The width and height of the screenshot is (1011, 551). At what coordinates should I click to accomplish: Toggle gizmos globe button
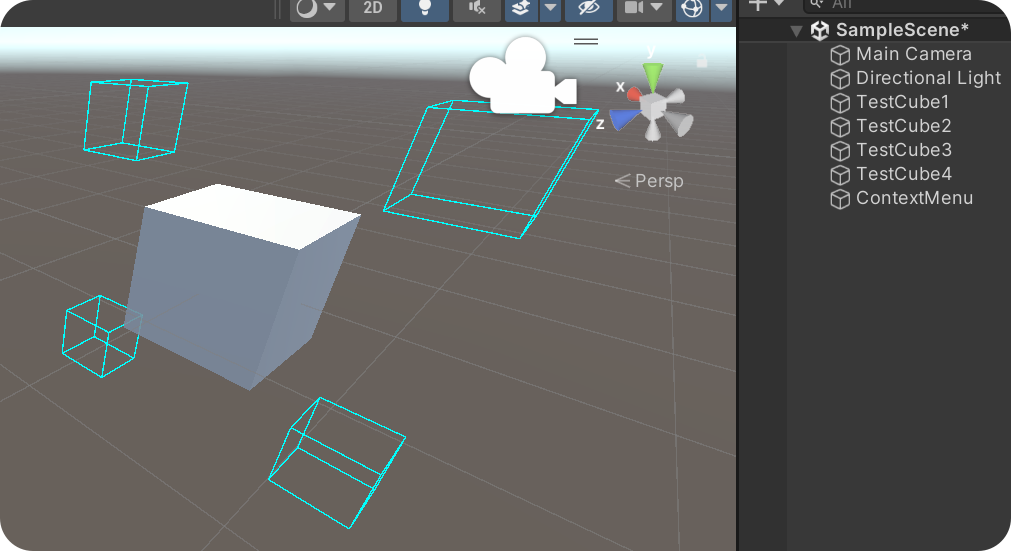pyautogui.click(x=692, y=8)
